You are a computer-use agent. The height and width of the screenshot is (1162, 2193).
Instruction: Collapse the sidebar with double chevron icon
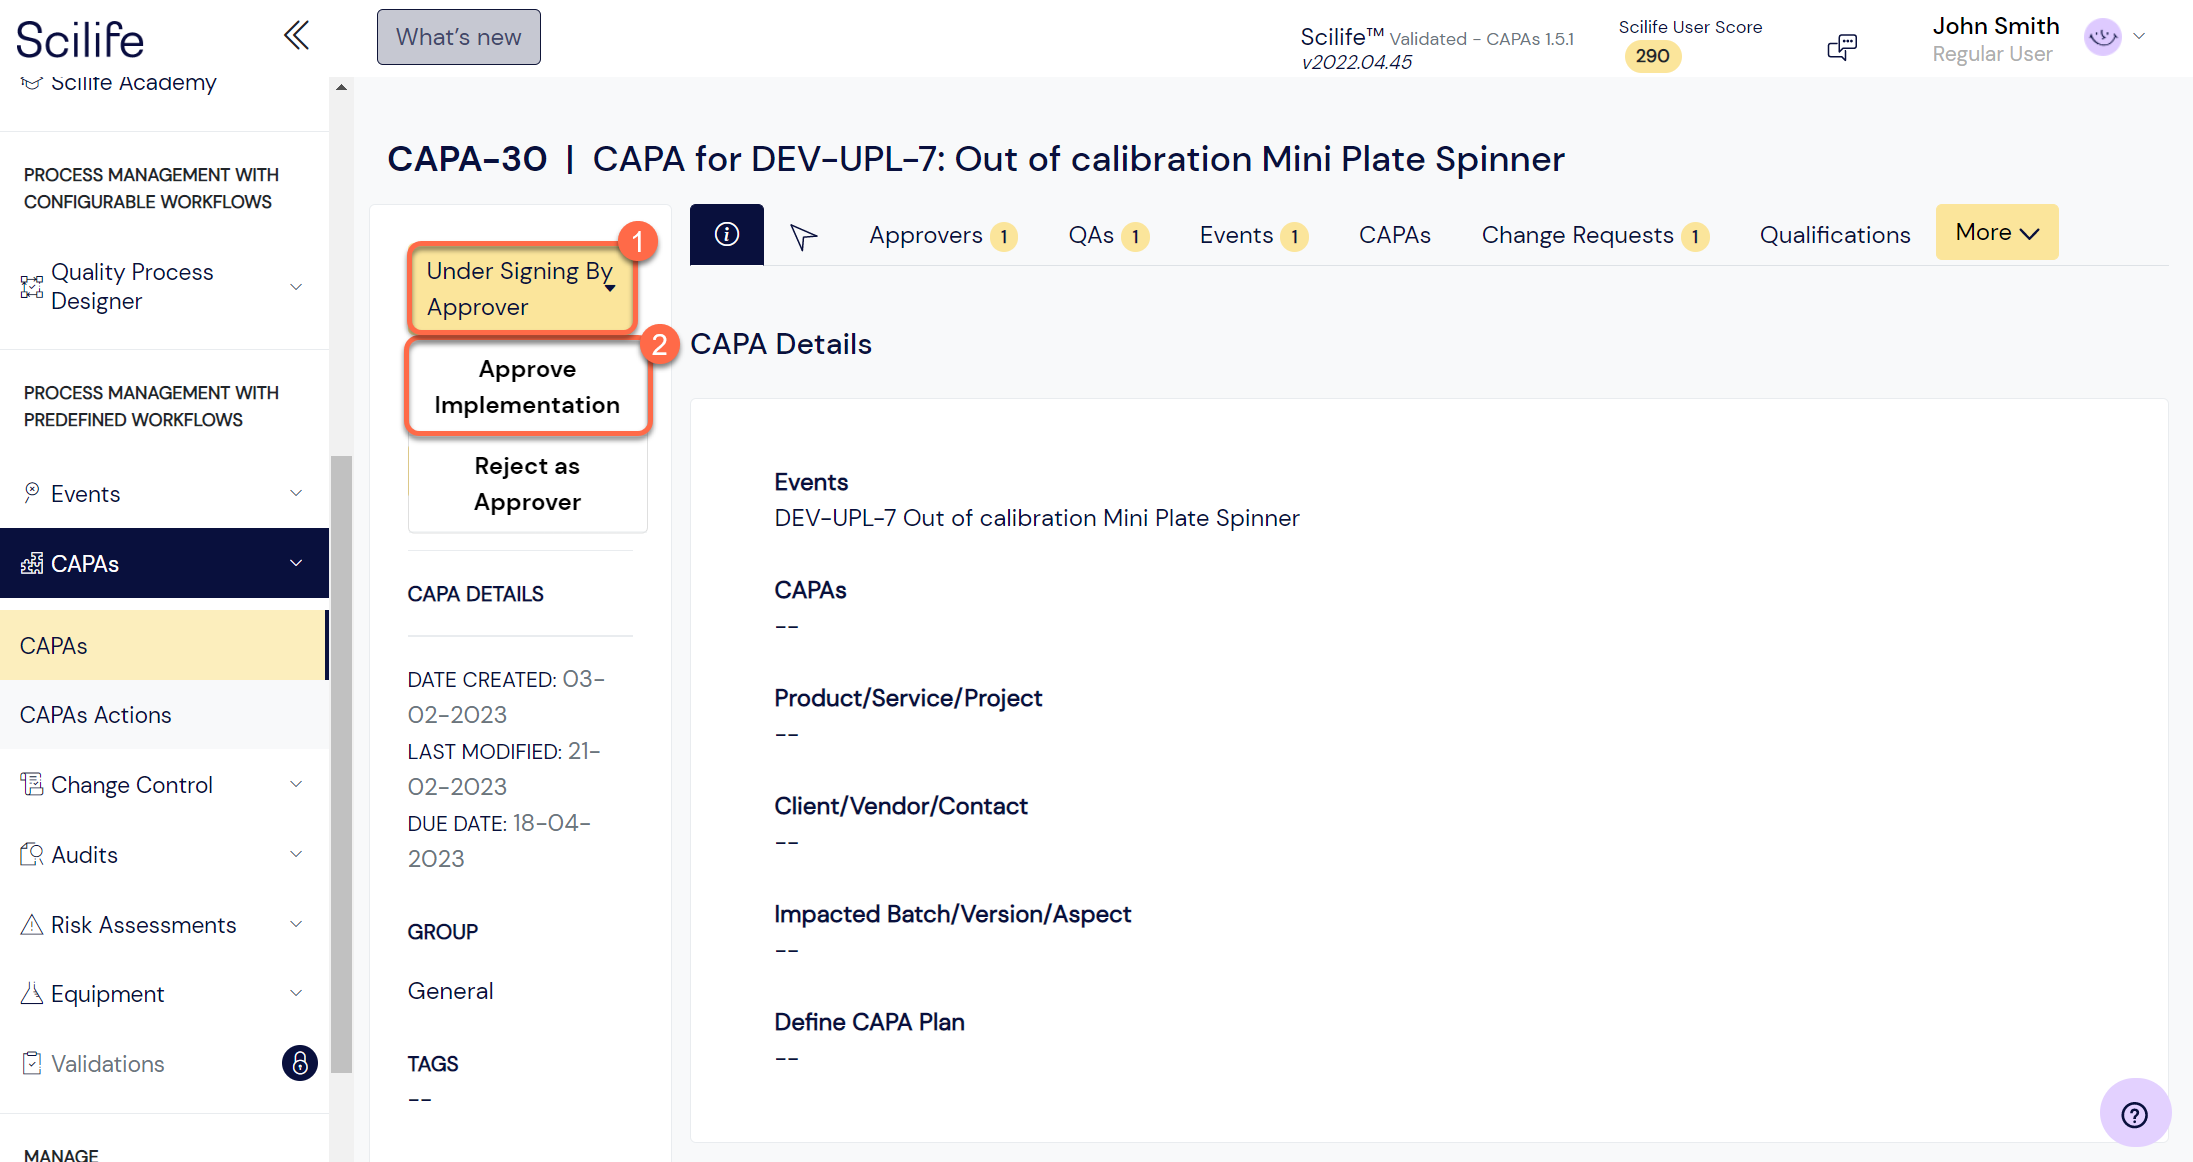(296, 36)
